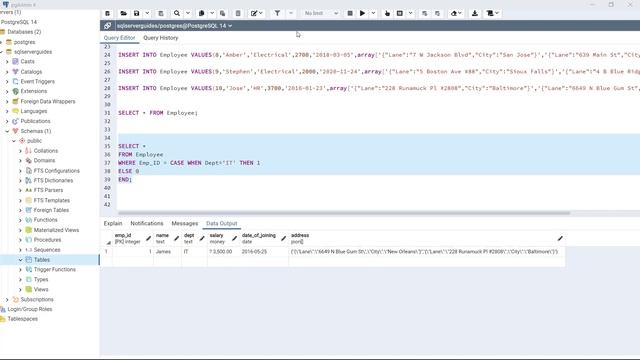Image resolution: width=640 pixels, height=360 pixels.
Task: Open Find with the magnifier icon
Action: (177, 13)
